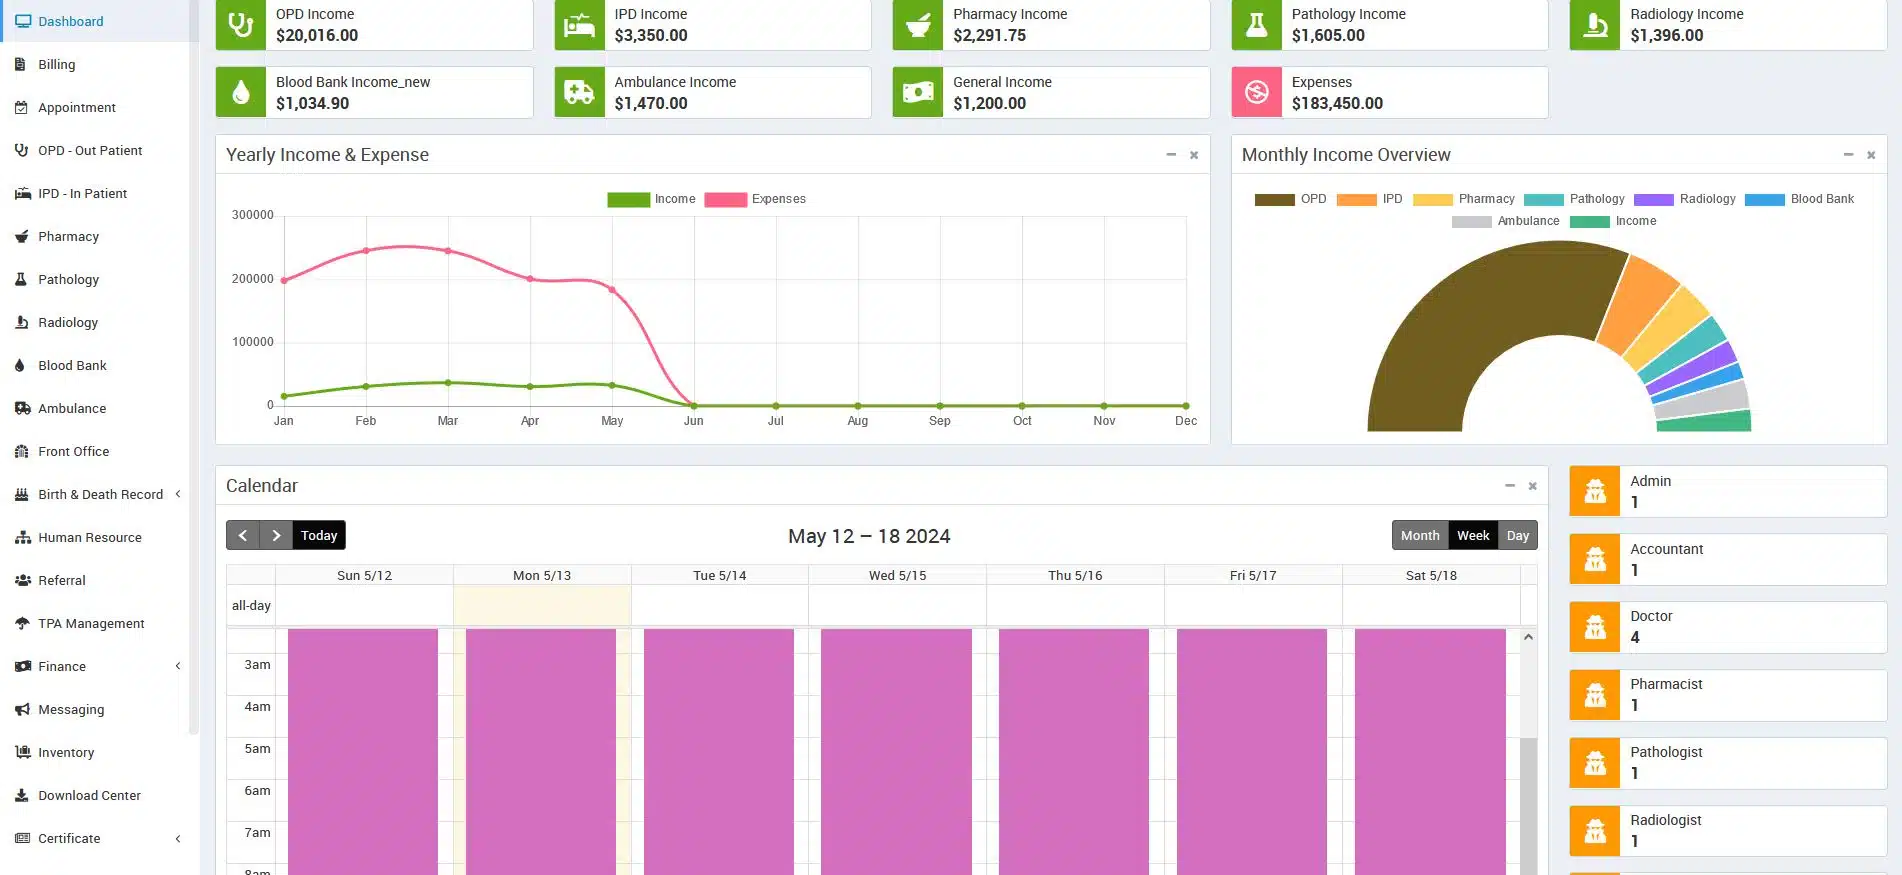Click the IPD bed sidebar icon
The image size is (1902, 875).
pos(22,193)
